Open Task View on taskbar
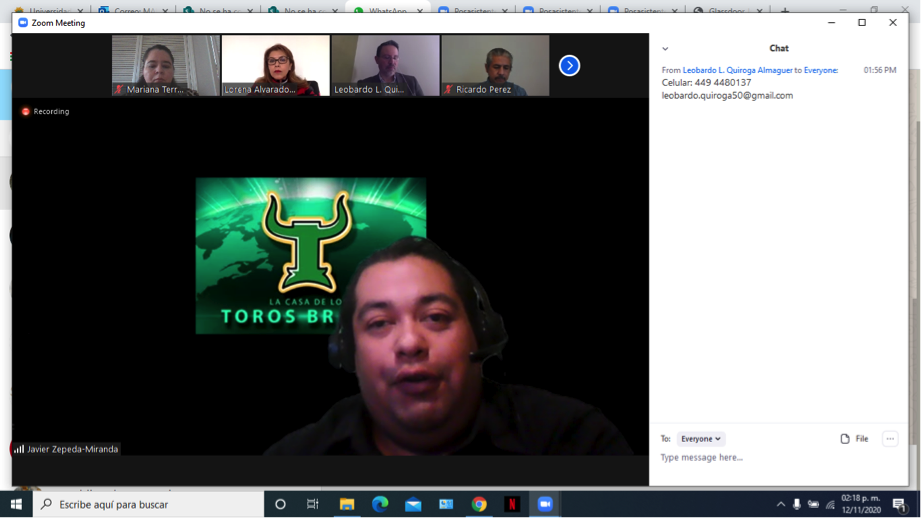921x518 pixels. coord(312,504)
